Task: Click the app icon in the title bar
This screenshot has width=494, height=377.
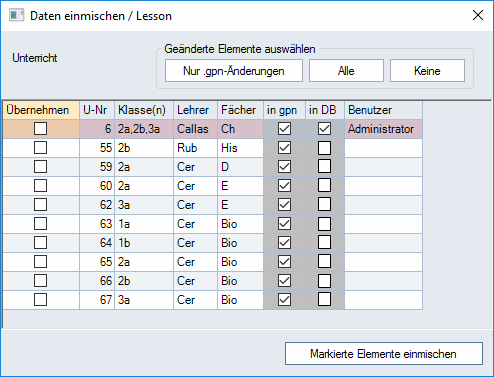Action: 17,16
